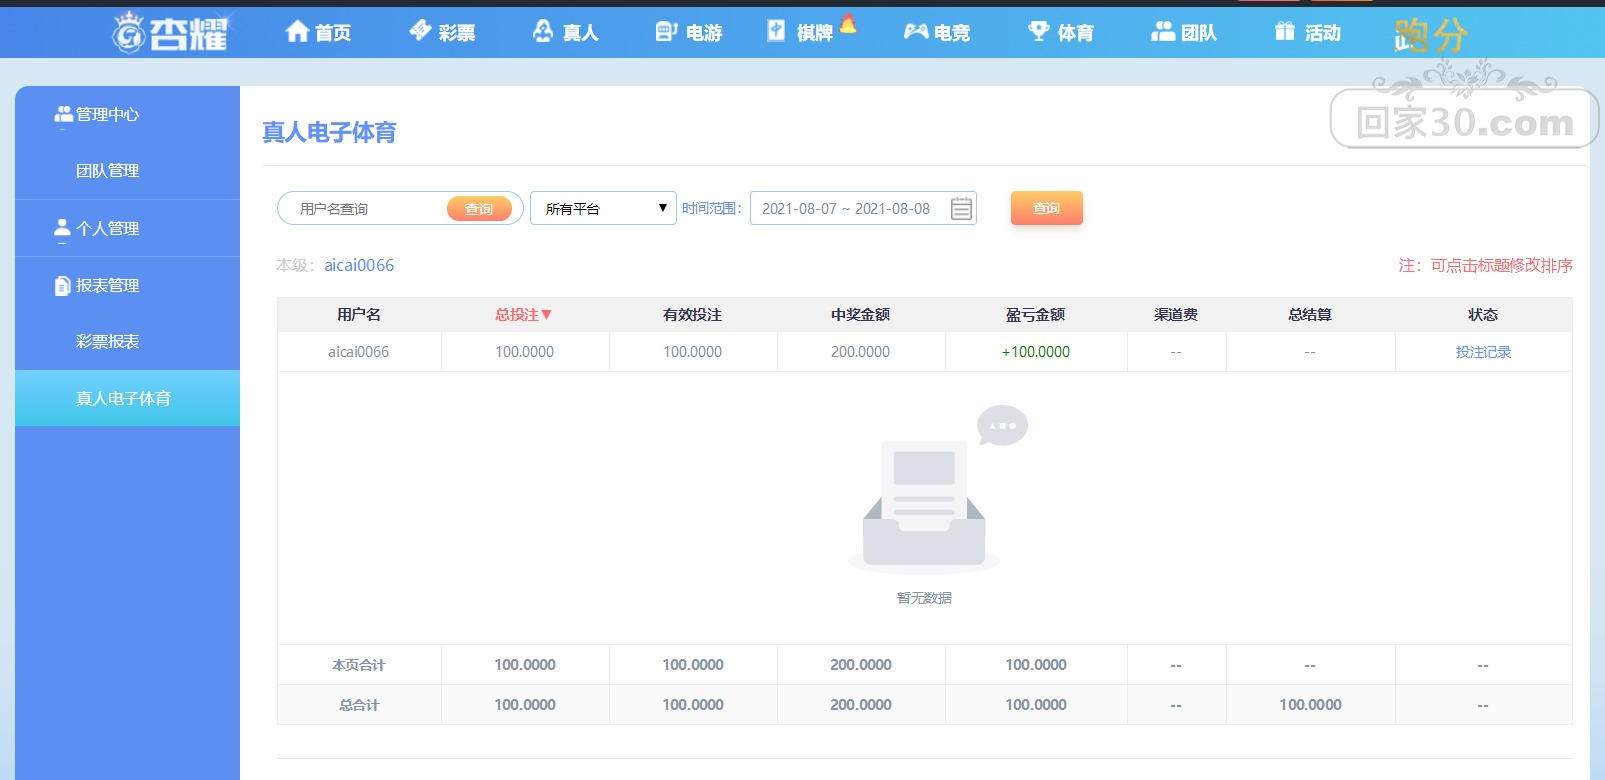
Task: Click the orange 查询 button after date range
Action: coord(1046,208)
